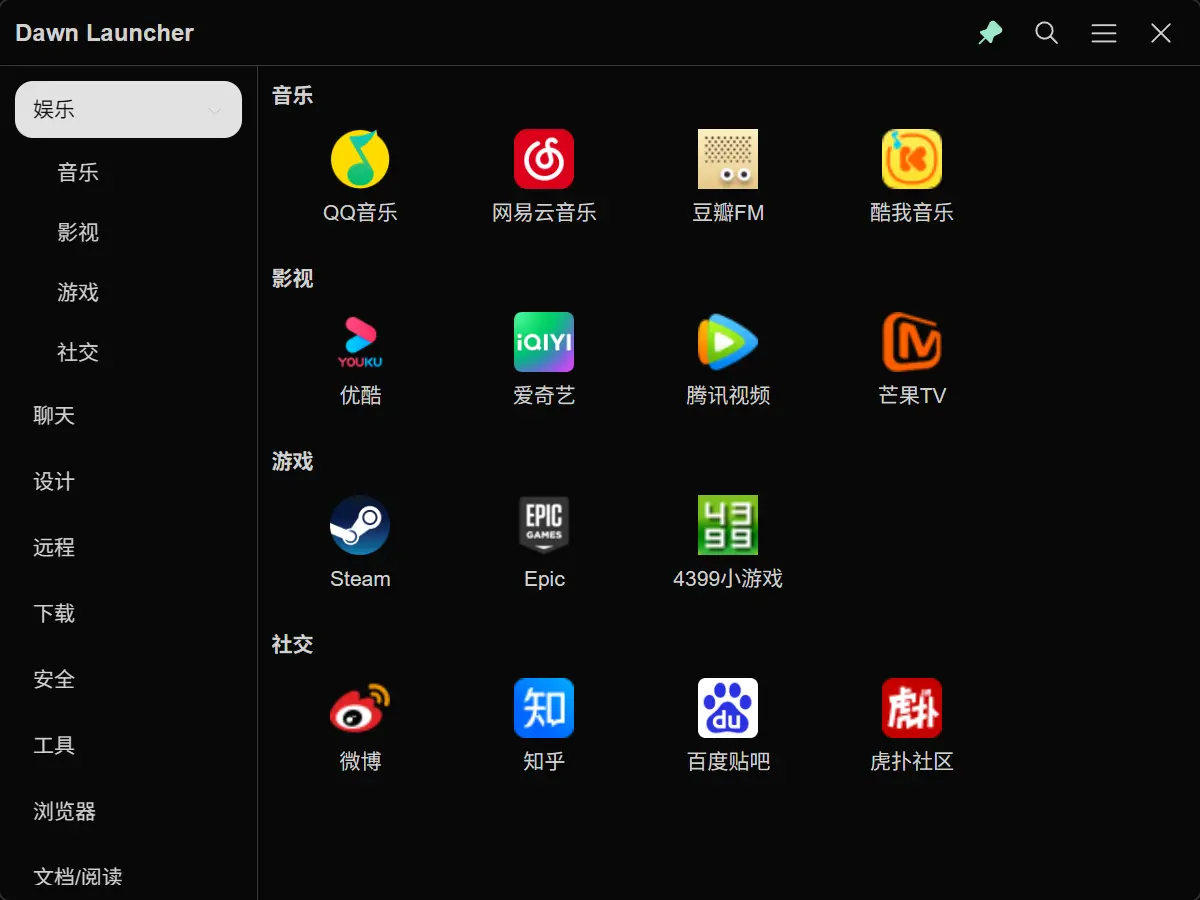Open the 网易云音乐 icon

[x=544, y=159]
